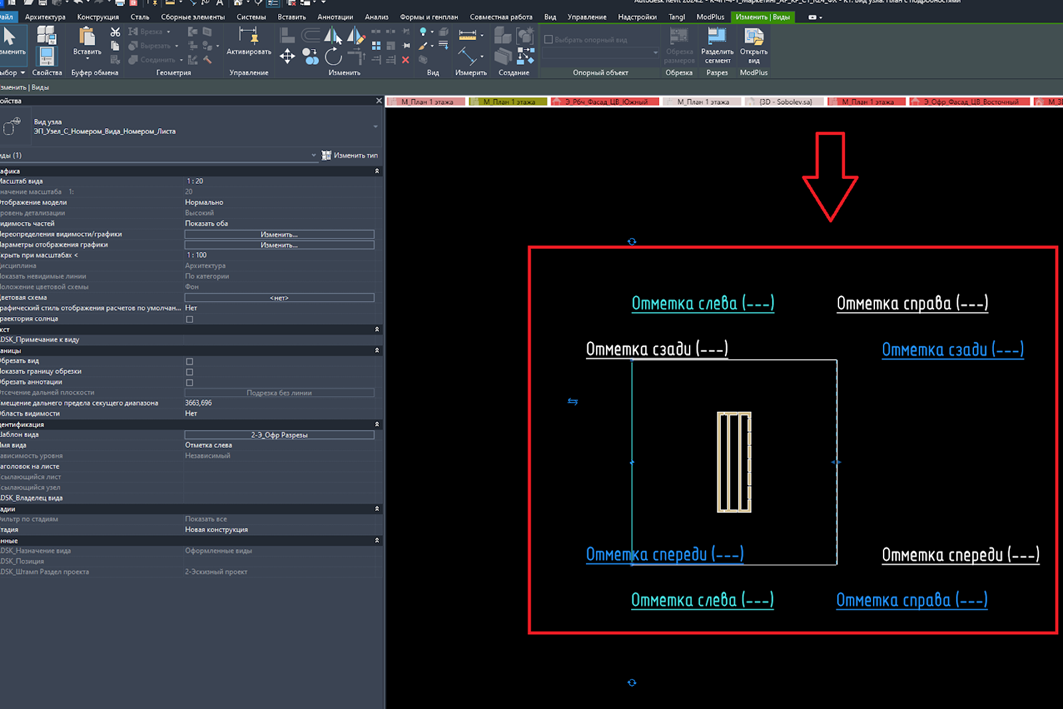Screen dimensions: 1063x709
Task: Expand the Выбор panel dropdown
Action: 22,73
